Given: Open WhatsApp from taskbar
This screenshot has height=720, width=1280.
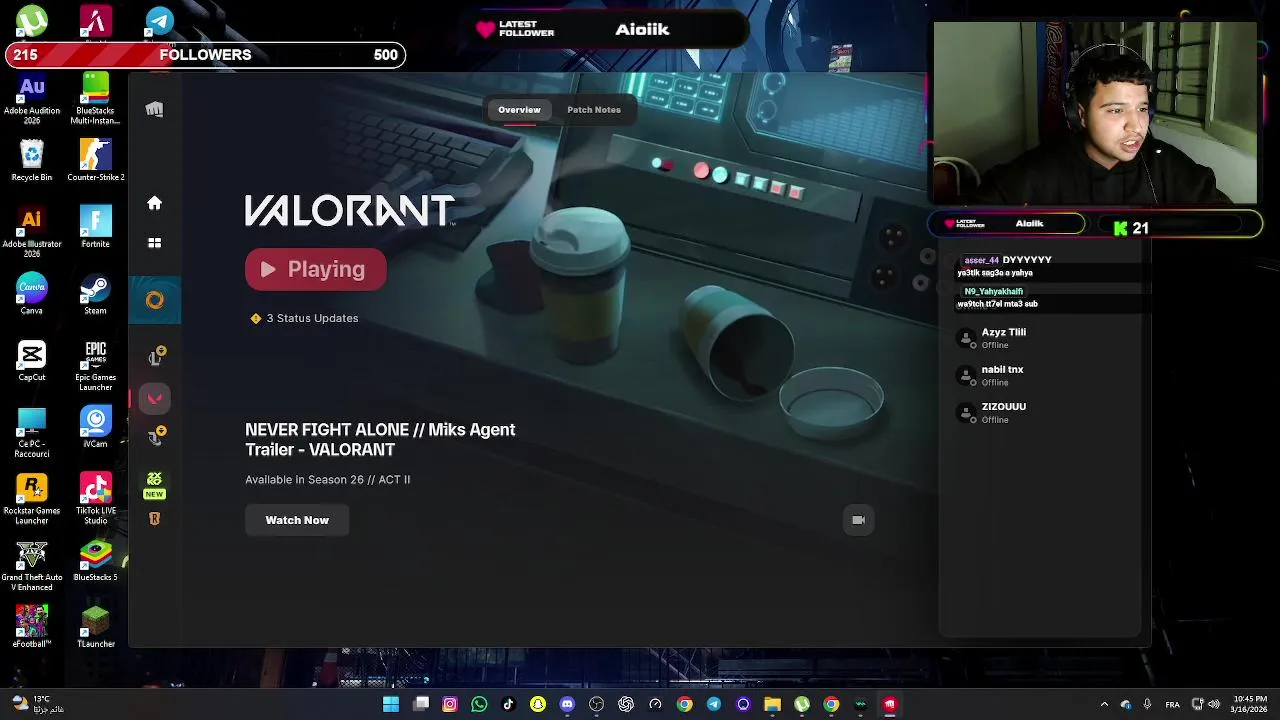Looking at the screenshot, I should pyautogui.click(x=479, y=704).
